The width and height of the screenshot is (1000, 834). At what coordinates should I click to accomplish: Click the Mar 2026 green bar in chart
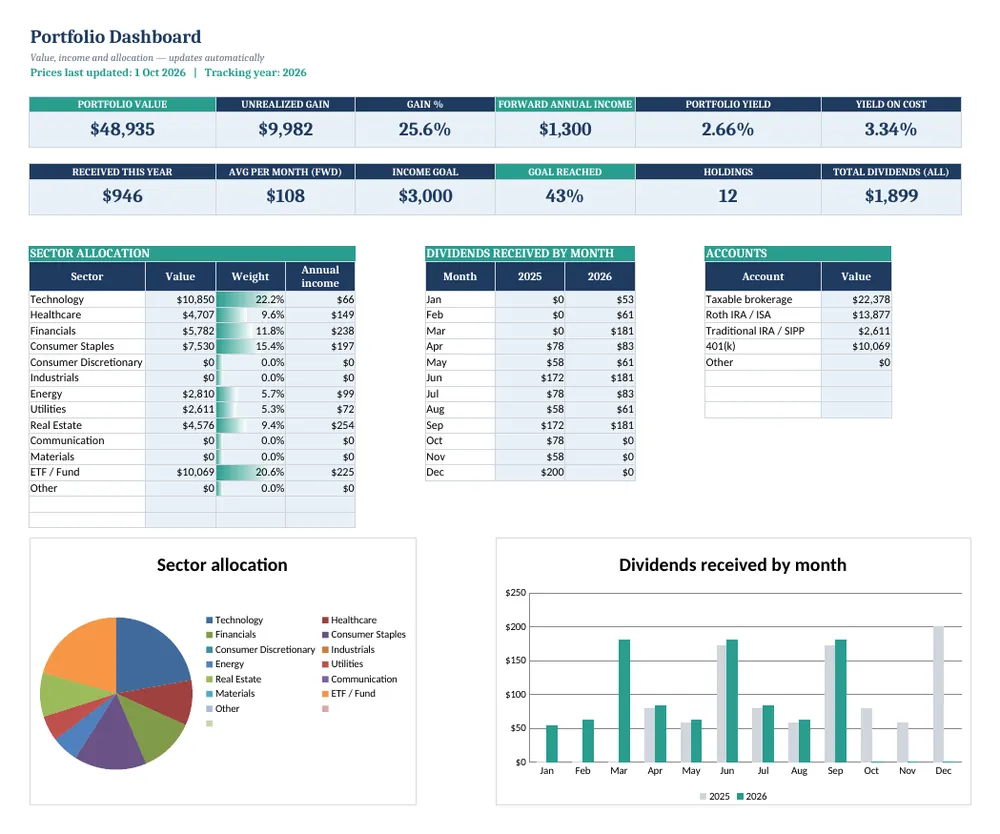(x=624, y=701)
